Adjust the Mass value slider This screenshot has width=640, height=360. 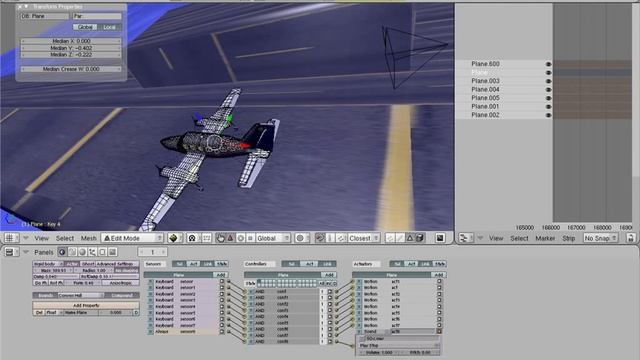click(53, 270)
